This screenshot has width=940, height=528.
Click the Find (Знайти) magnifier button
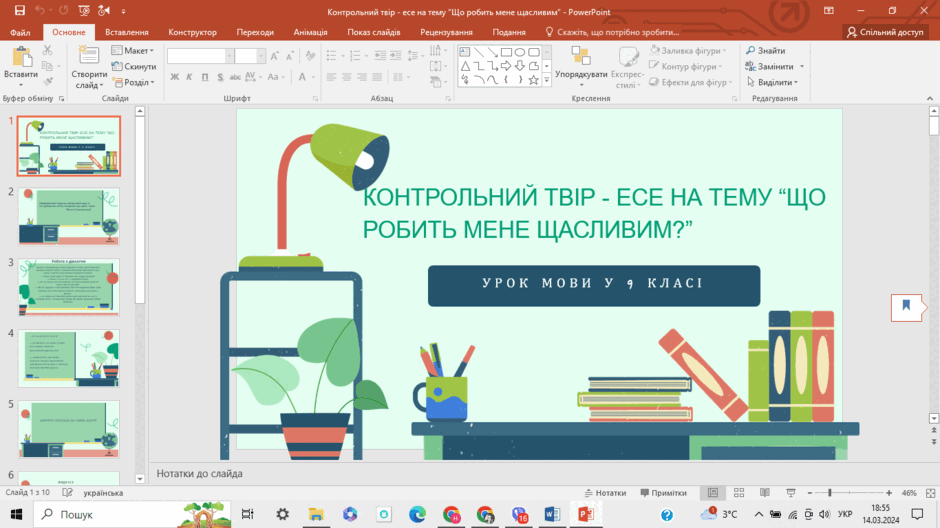765,50
